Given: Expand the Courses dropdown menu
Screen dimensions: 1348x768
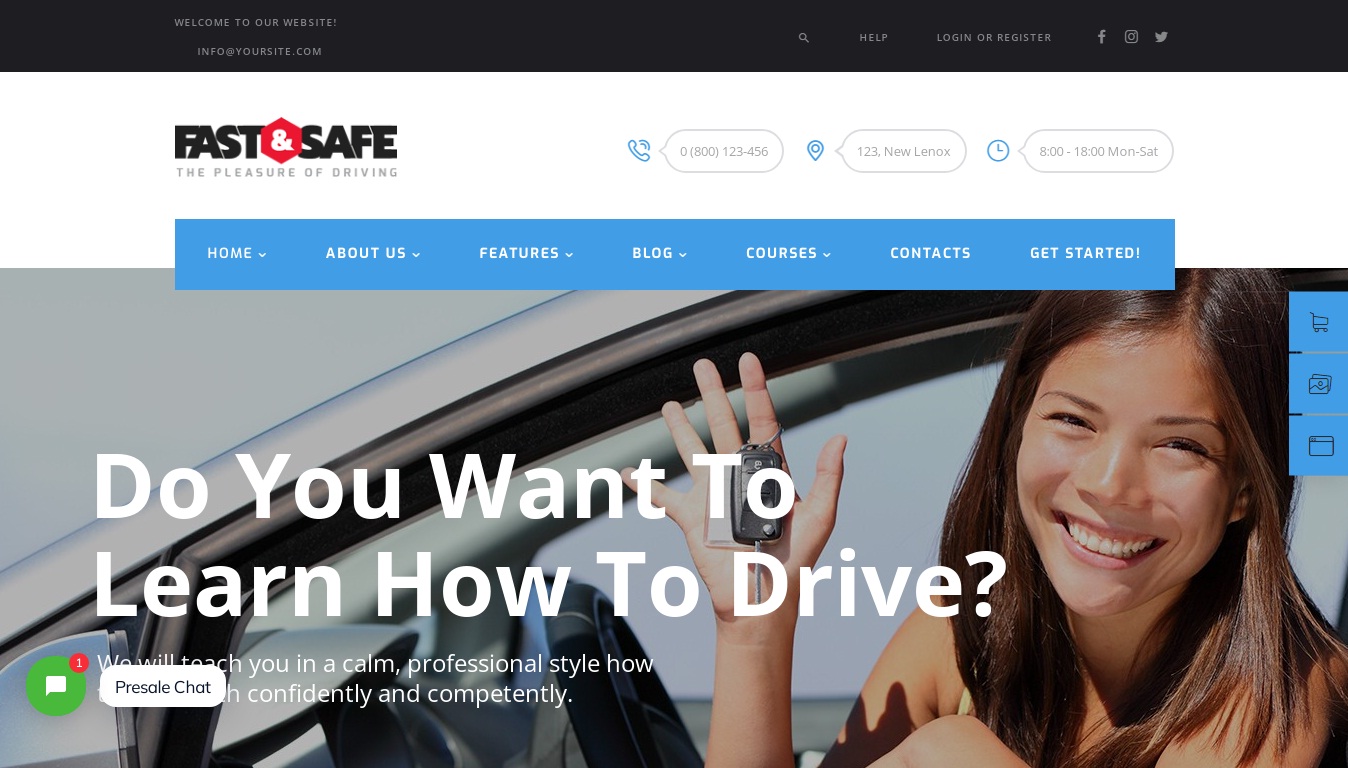Looking at the screenshot, I should click(788, 254).
